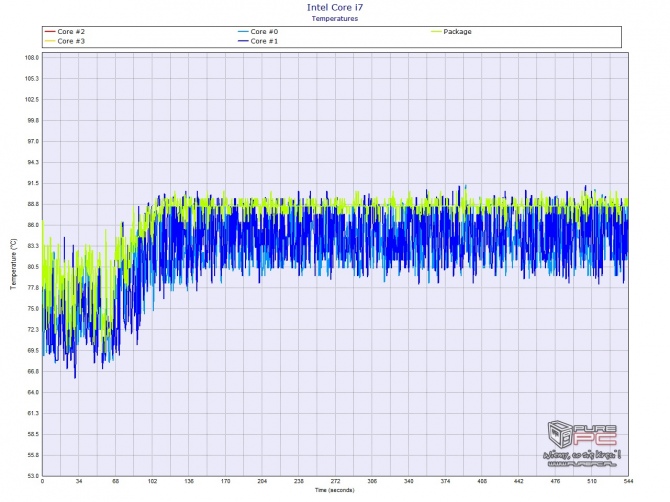Click the green Package legend line
The image size is (670, 502).
(436, 32)
